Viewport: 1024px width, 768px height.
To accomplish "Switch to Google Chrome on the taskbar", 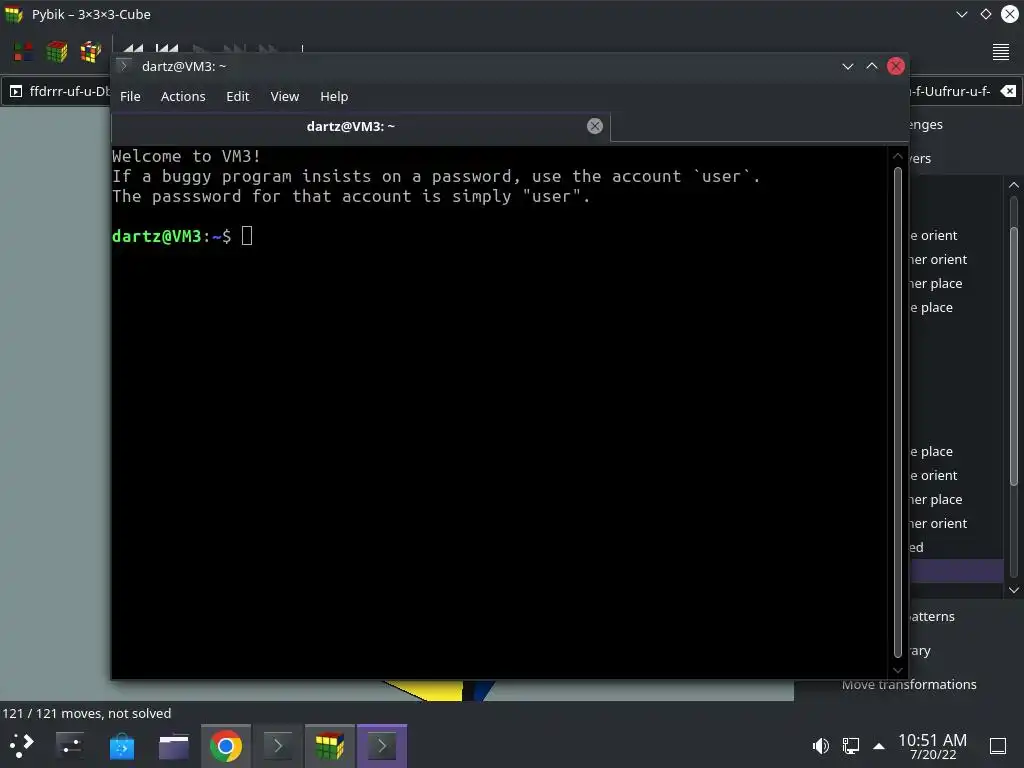I will (x=226, y=746).
